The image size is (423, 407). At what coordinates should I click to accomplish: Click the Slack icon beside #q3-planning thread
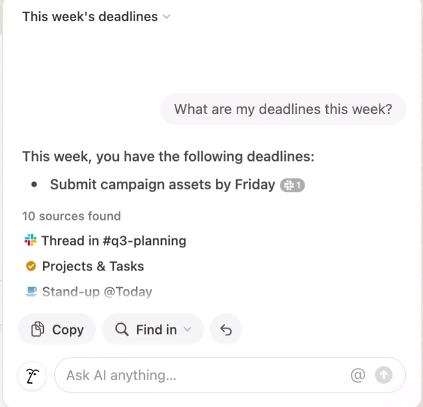(31, 240)
